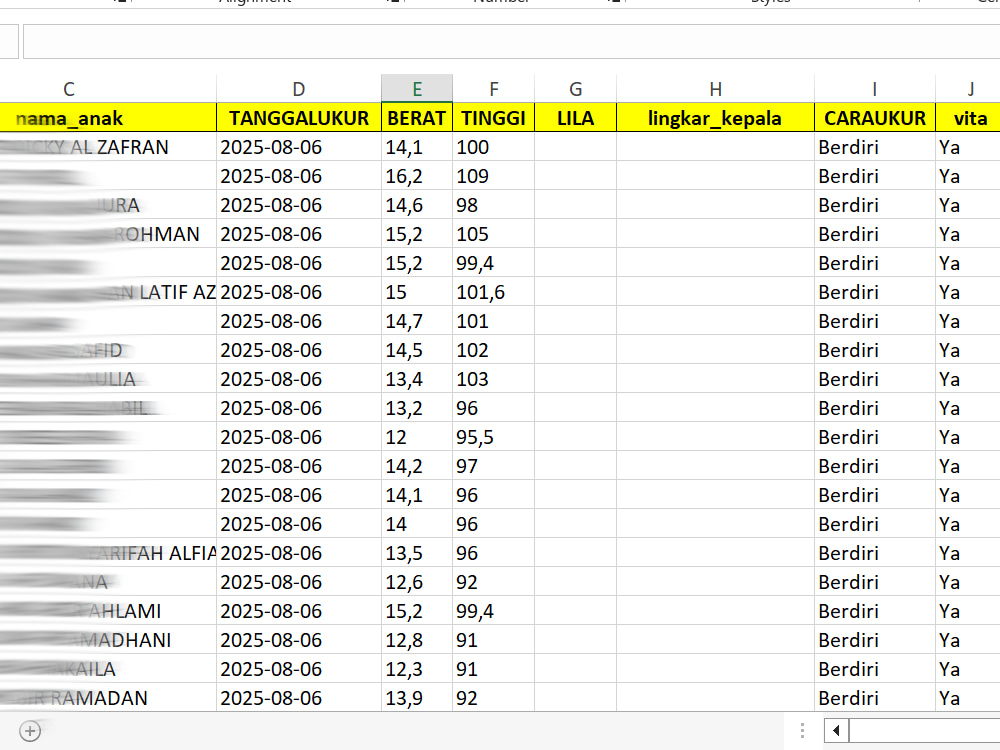The height and width of the screenshot is (750, 1000).
Task: Select BERAT cell with value 12
Action: 417,437
